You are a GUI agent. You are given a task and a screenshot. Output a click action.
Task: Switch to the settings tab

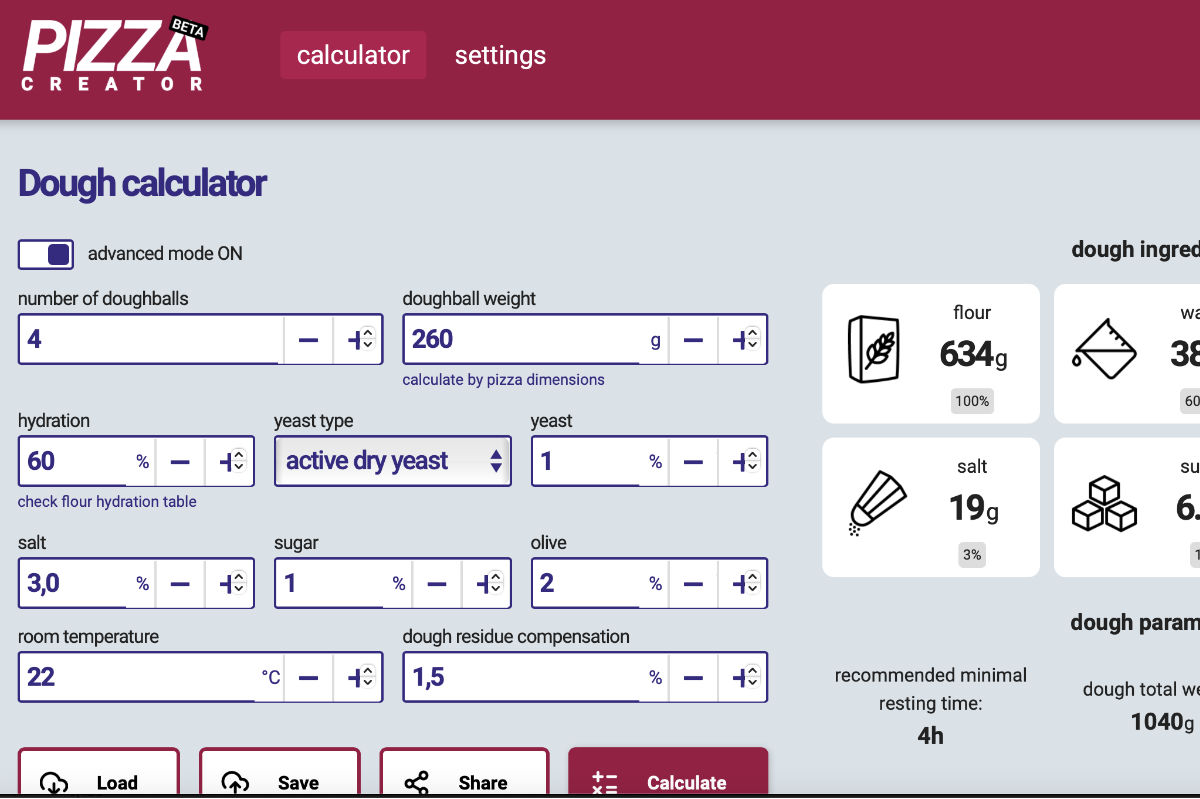point(500,55)
